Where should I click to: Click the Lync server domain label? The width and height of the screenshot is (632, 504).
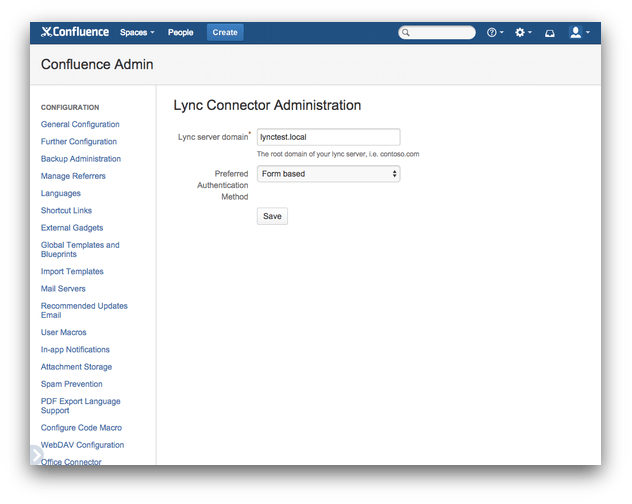213,137
